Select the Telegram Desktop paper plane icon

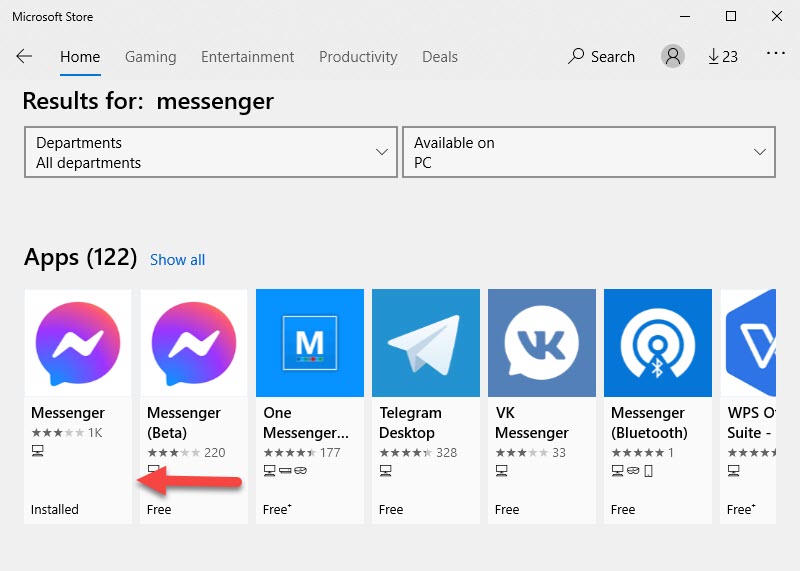click(426, 343)
